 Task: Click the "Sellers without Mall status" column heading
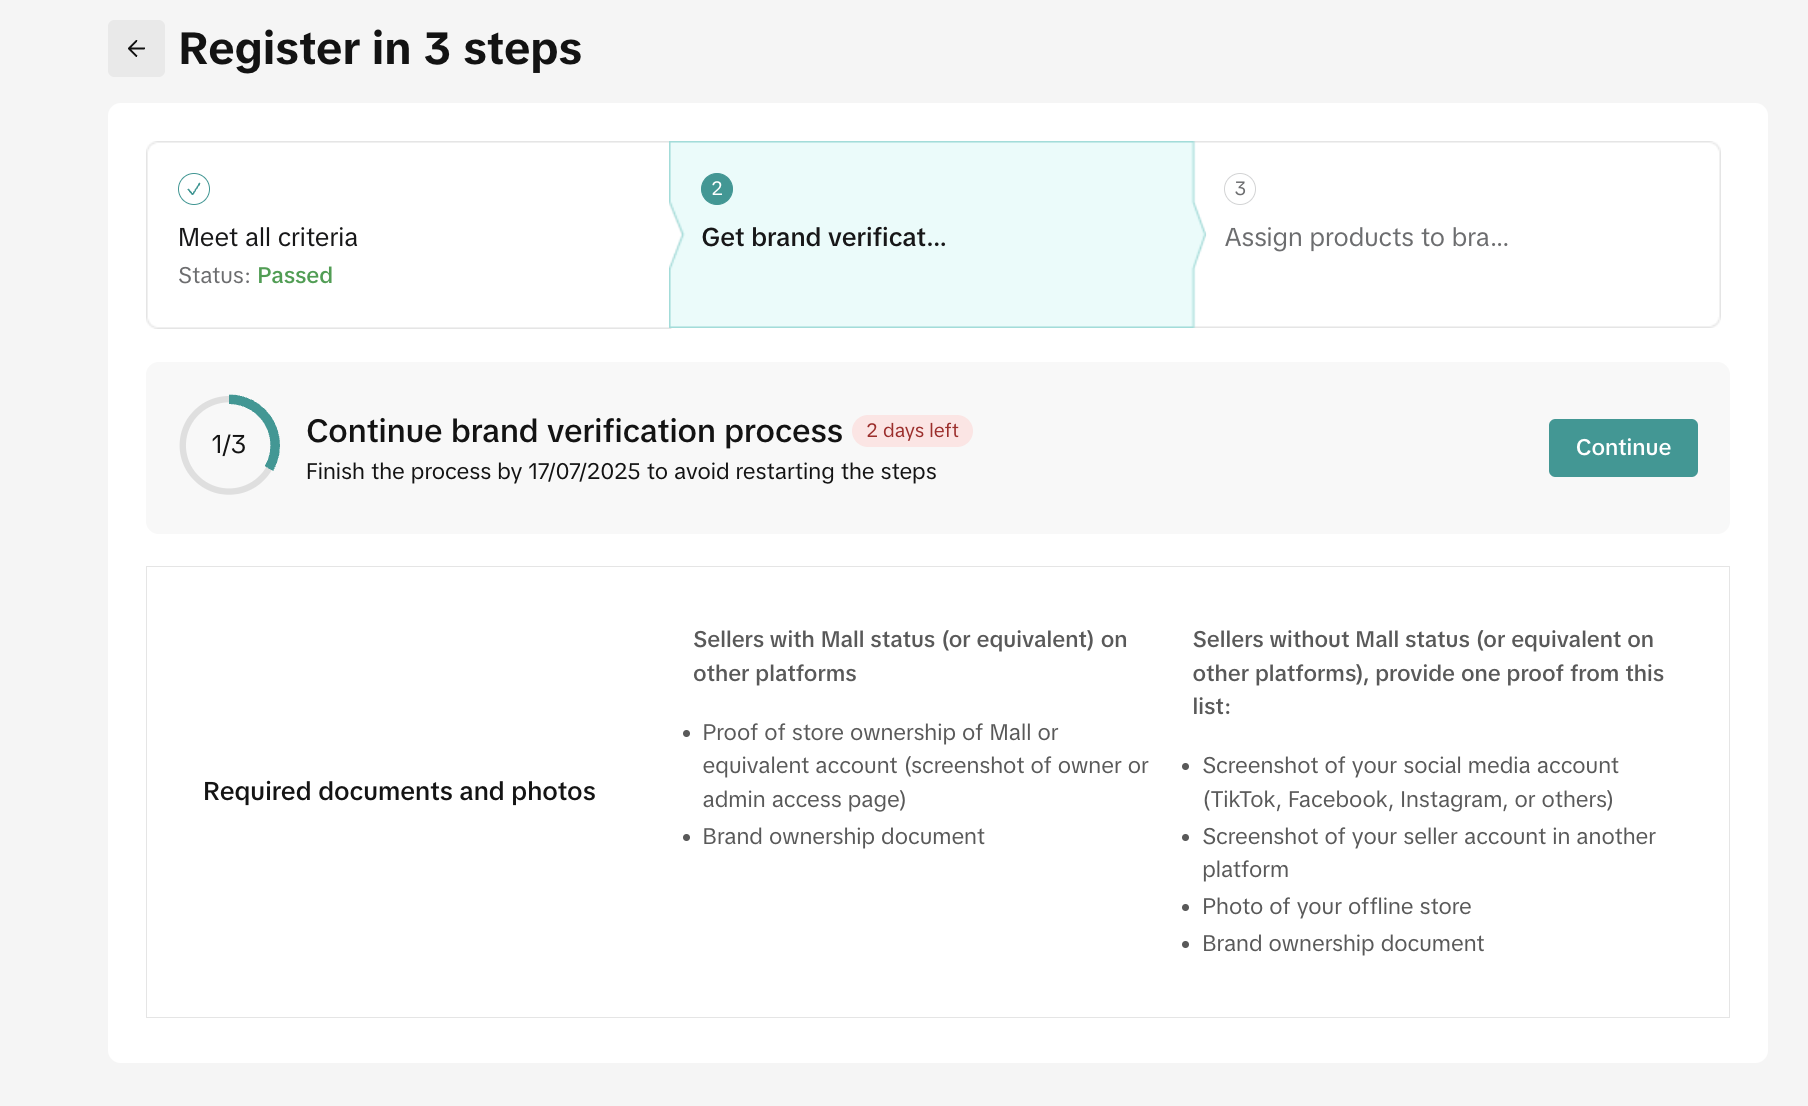tap(1427, 672)
